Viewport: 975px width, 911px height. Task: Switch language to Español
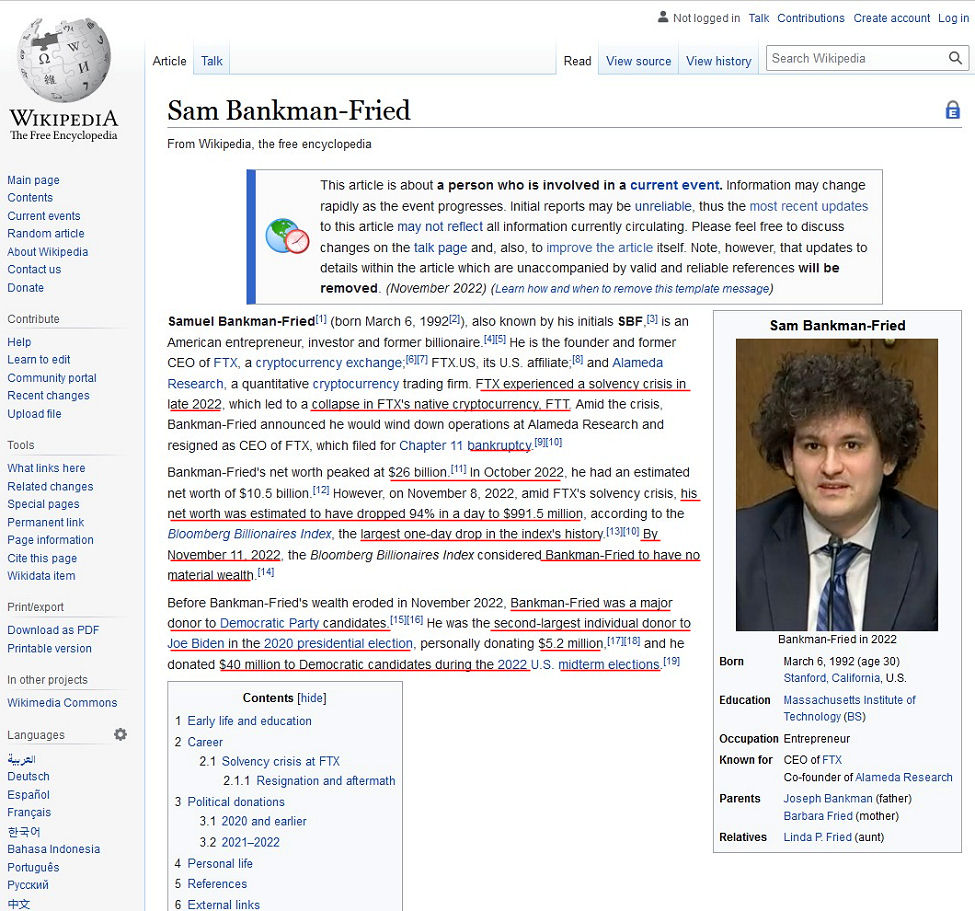[x=29, y=795]
